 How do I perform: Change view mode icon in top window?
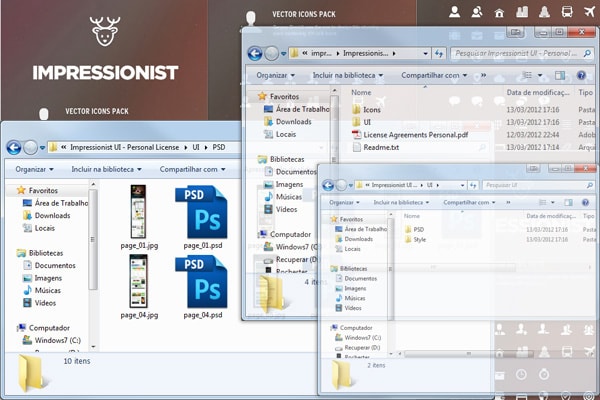tap(527, 75)
